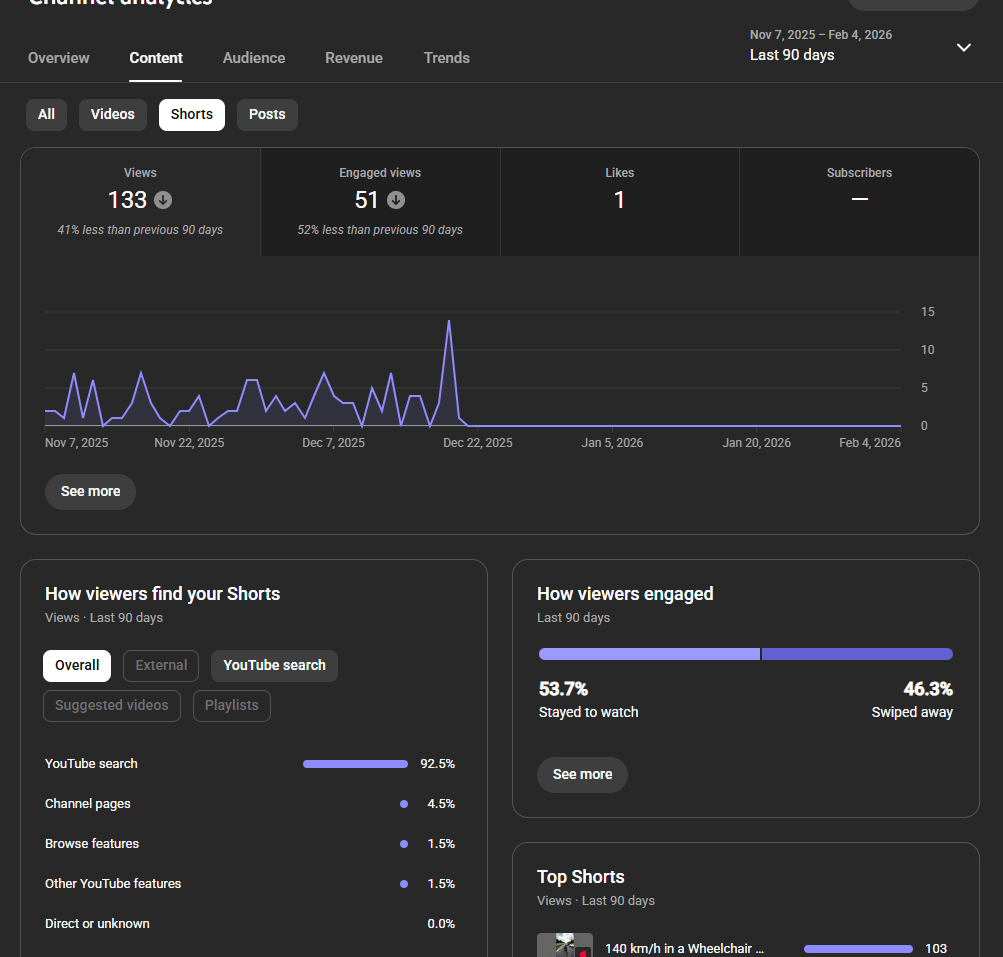Open the Audience tab
The width and height of the screenshot is (1003, 957).
(254, 58)
